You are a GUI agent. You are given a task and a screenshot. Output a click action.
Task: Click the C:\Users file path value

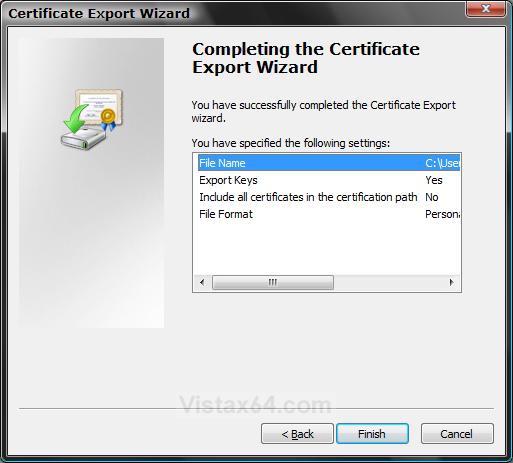pyautogui.click(x=443, y=163)
